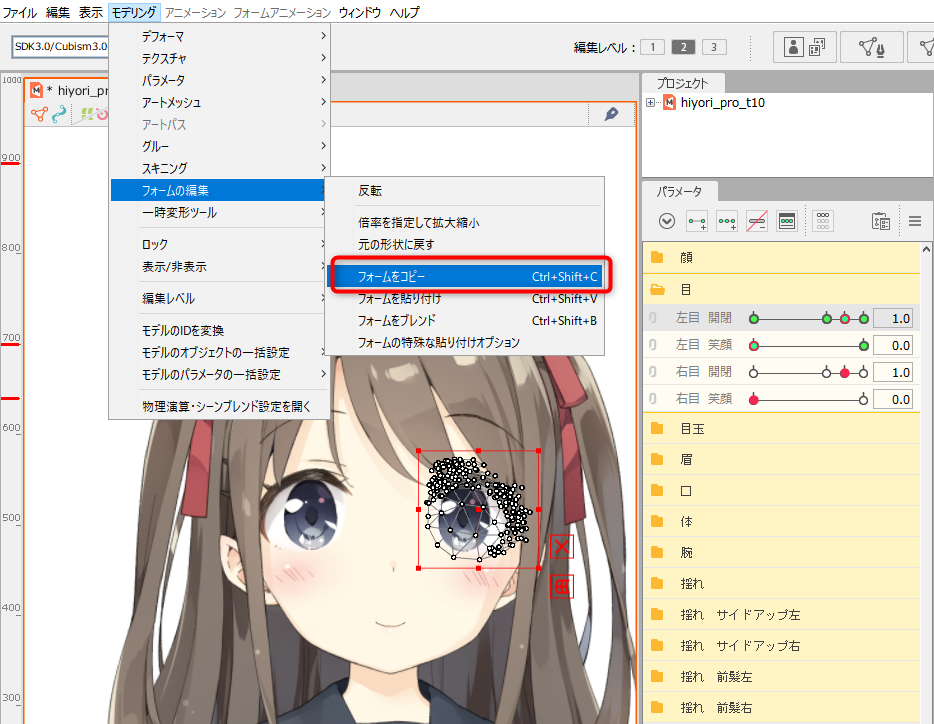Click the 右目 開閉 parameter slider red key
Image resolution: width=934 pixels, height=724 pixels.
point(845,372)
